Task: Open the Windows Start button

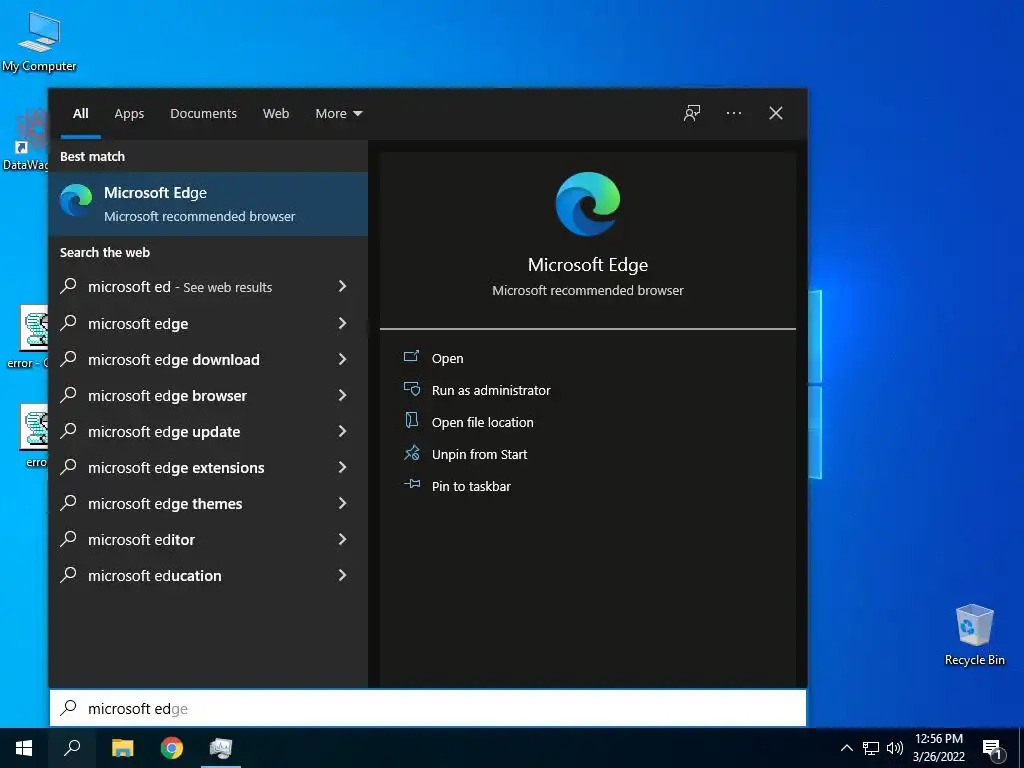Action: pyautogui.click(x=24, y=748)
